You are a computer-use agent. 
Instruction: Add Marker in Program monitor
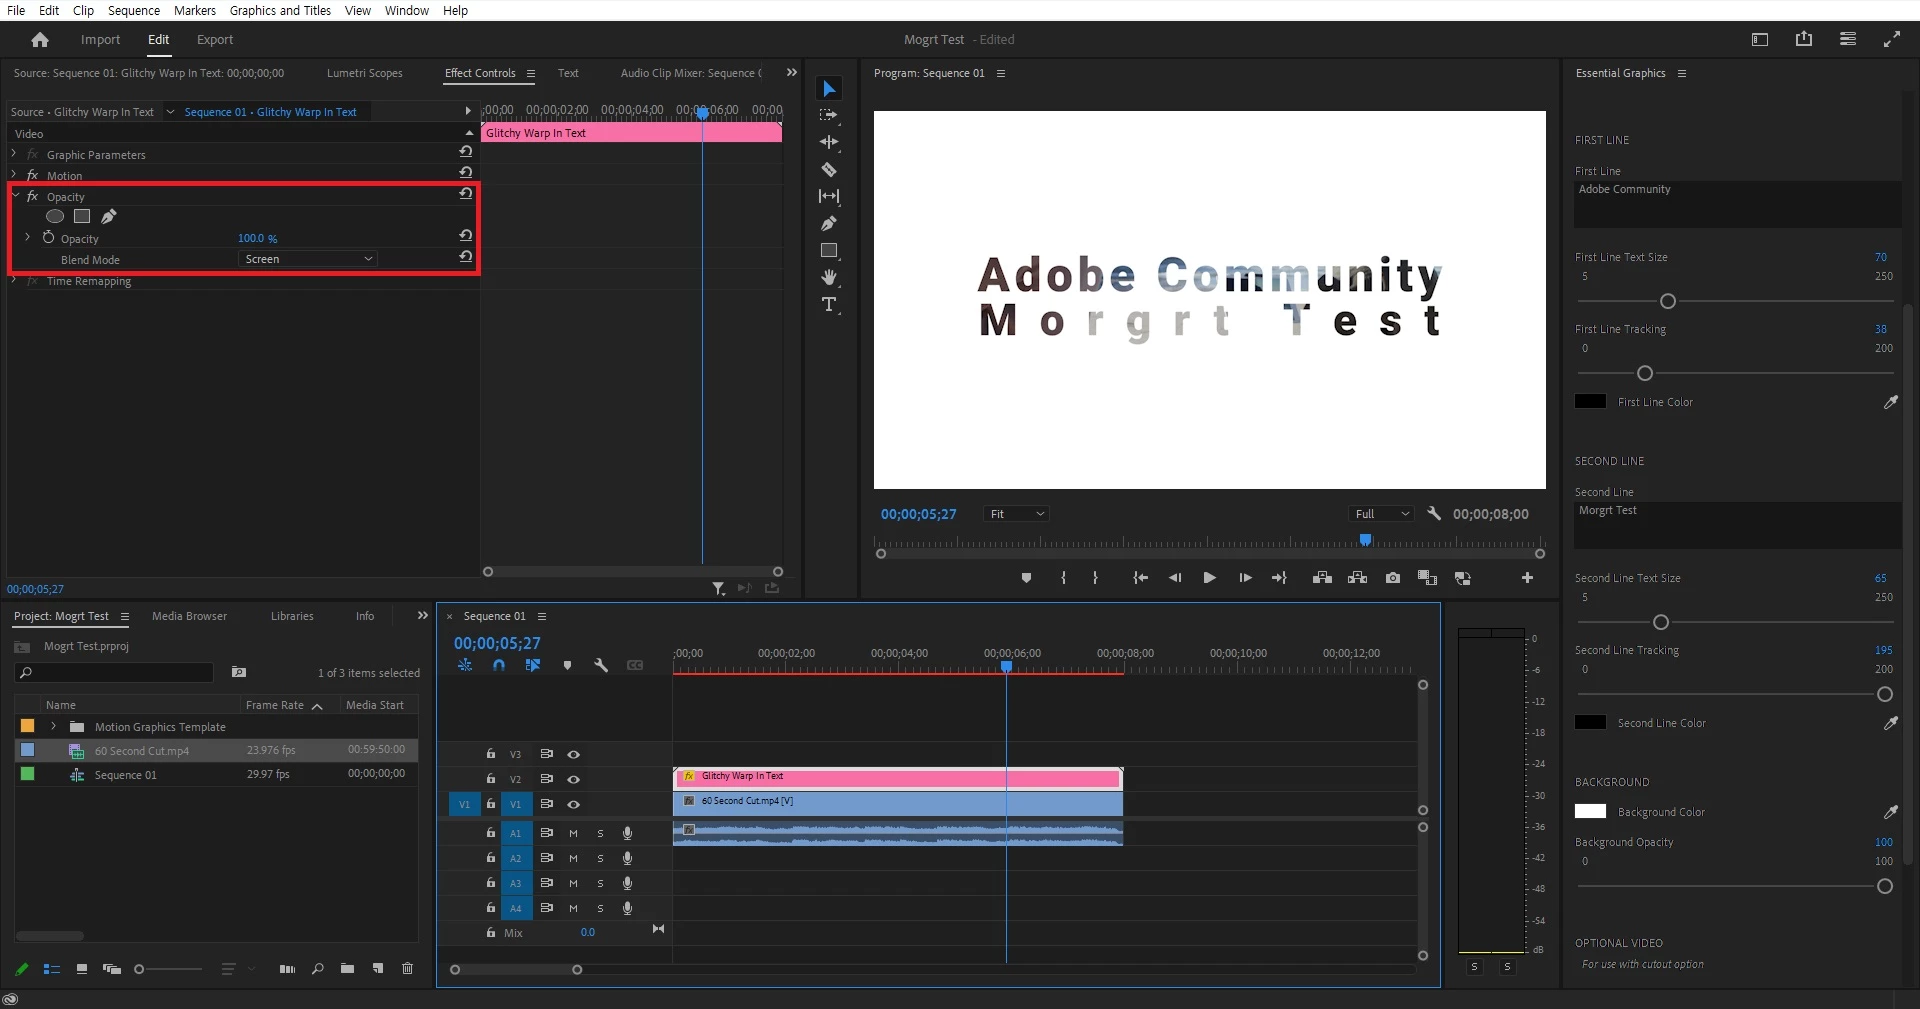click(1026, 578)
